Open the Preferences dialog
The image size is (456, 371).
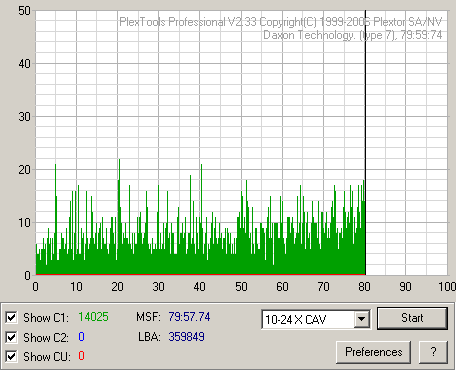pyautogui.click(x=373, y=352)
